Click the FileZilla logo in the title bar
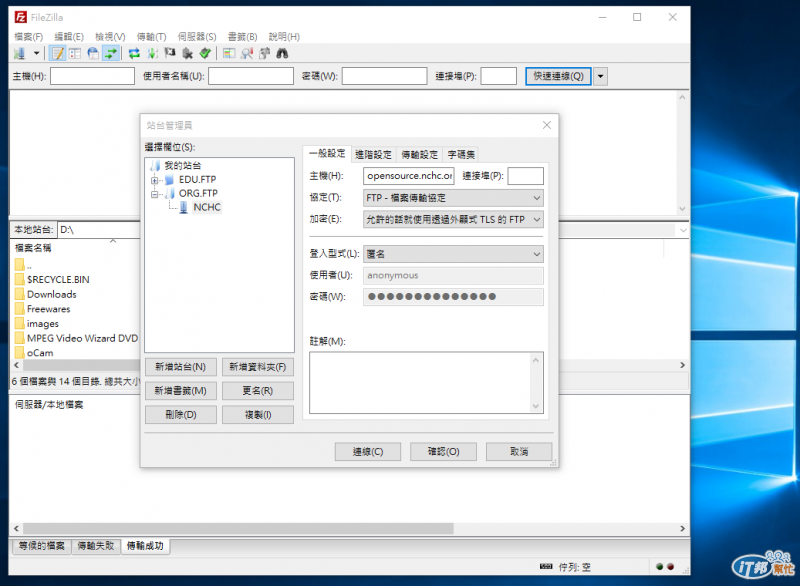The height and width of the screenshot is (586, 800). tap(21, 17)
